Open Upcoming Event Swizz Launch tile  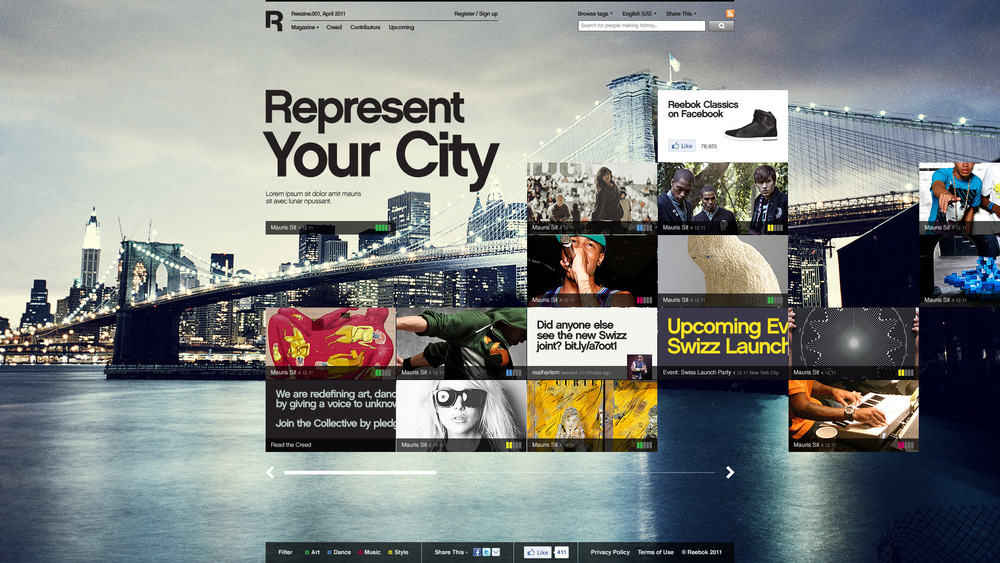tap(723, 343)
